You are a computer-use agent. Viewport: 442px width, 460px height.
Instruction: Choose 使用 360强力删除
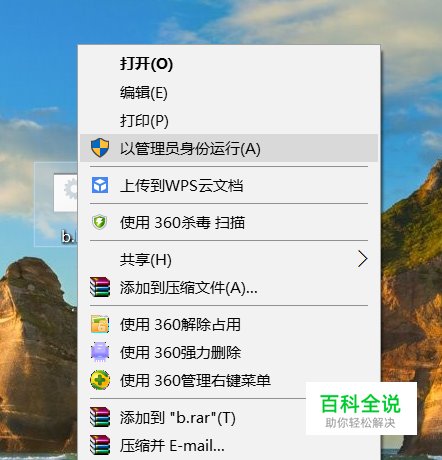coord(229,352)
